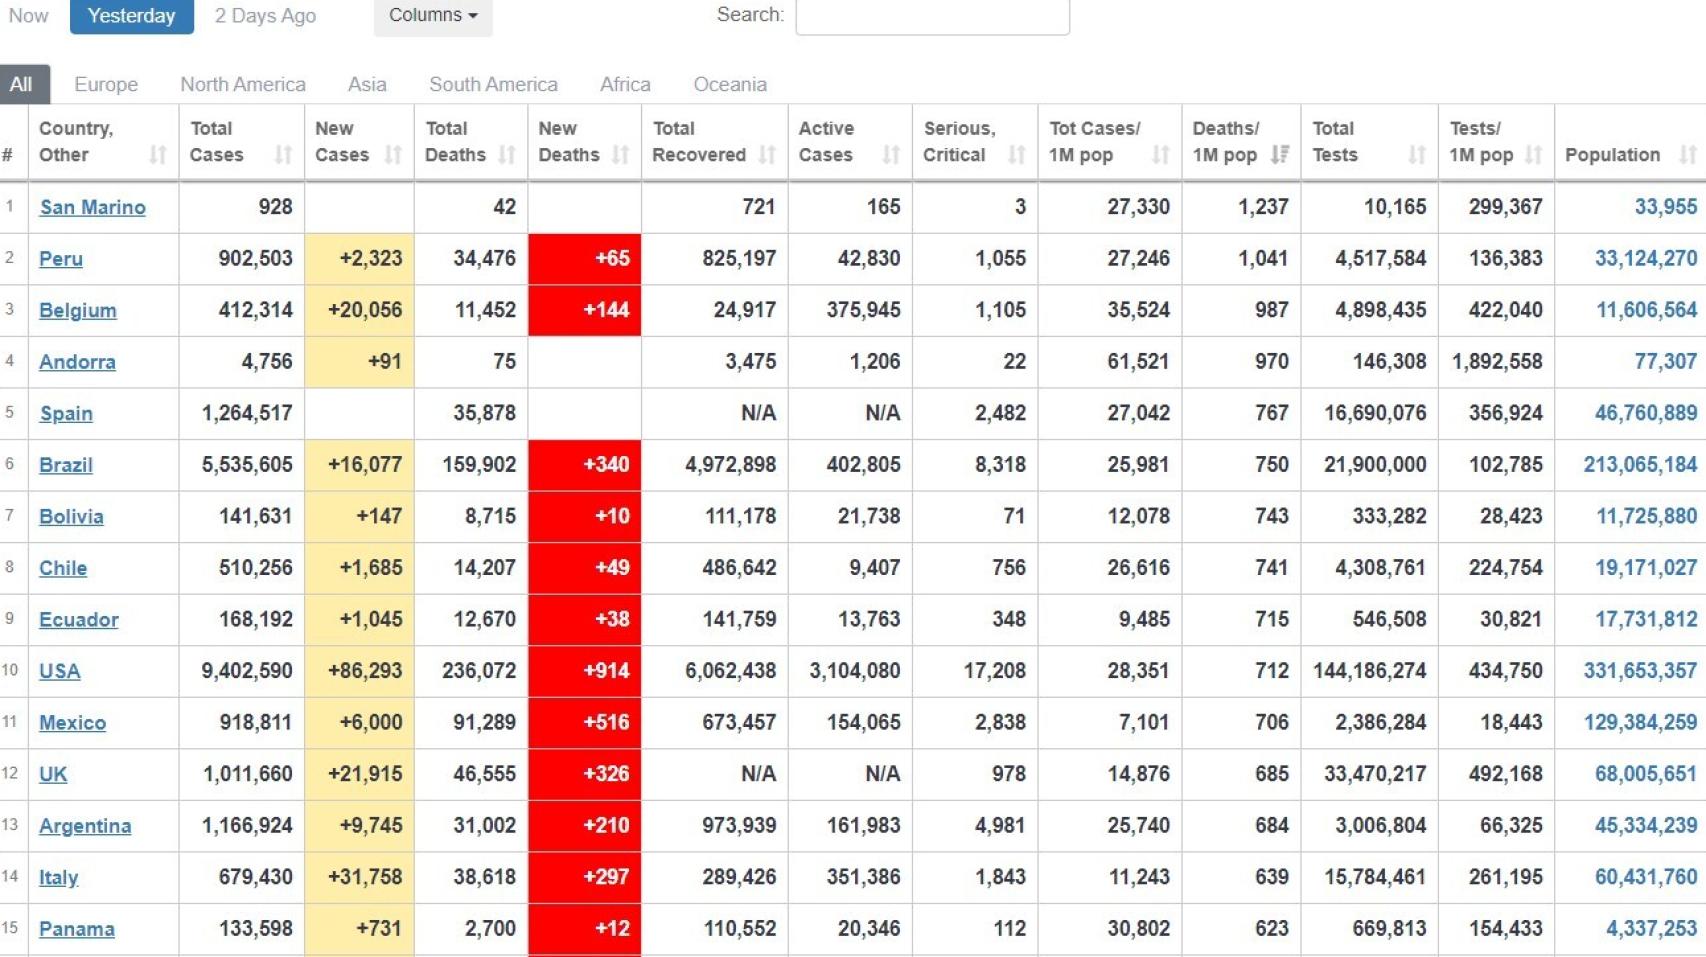Image resolution: width=1706 pixels, height=957 pixels.
Task: Open the Andorra country link
Action: [77, 362]
